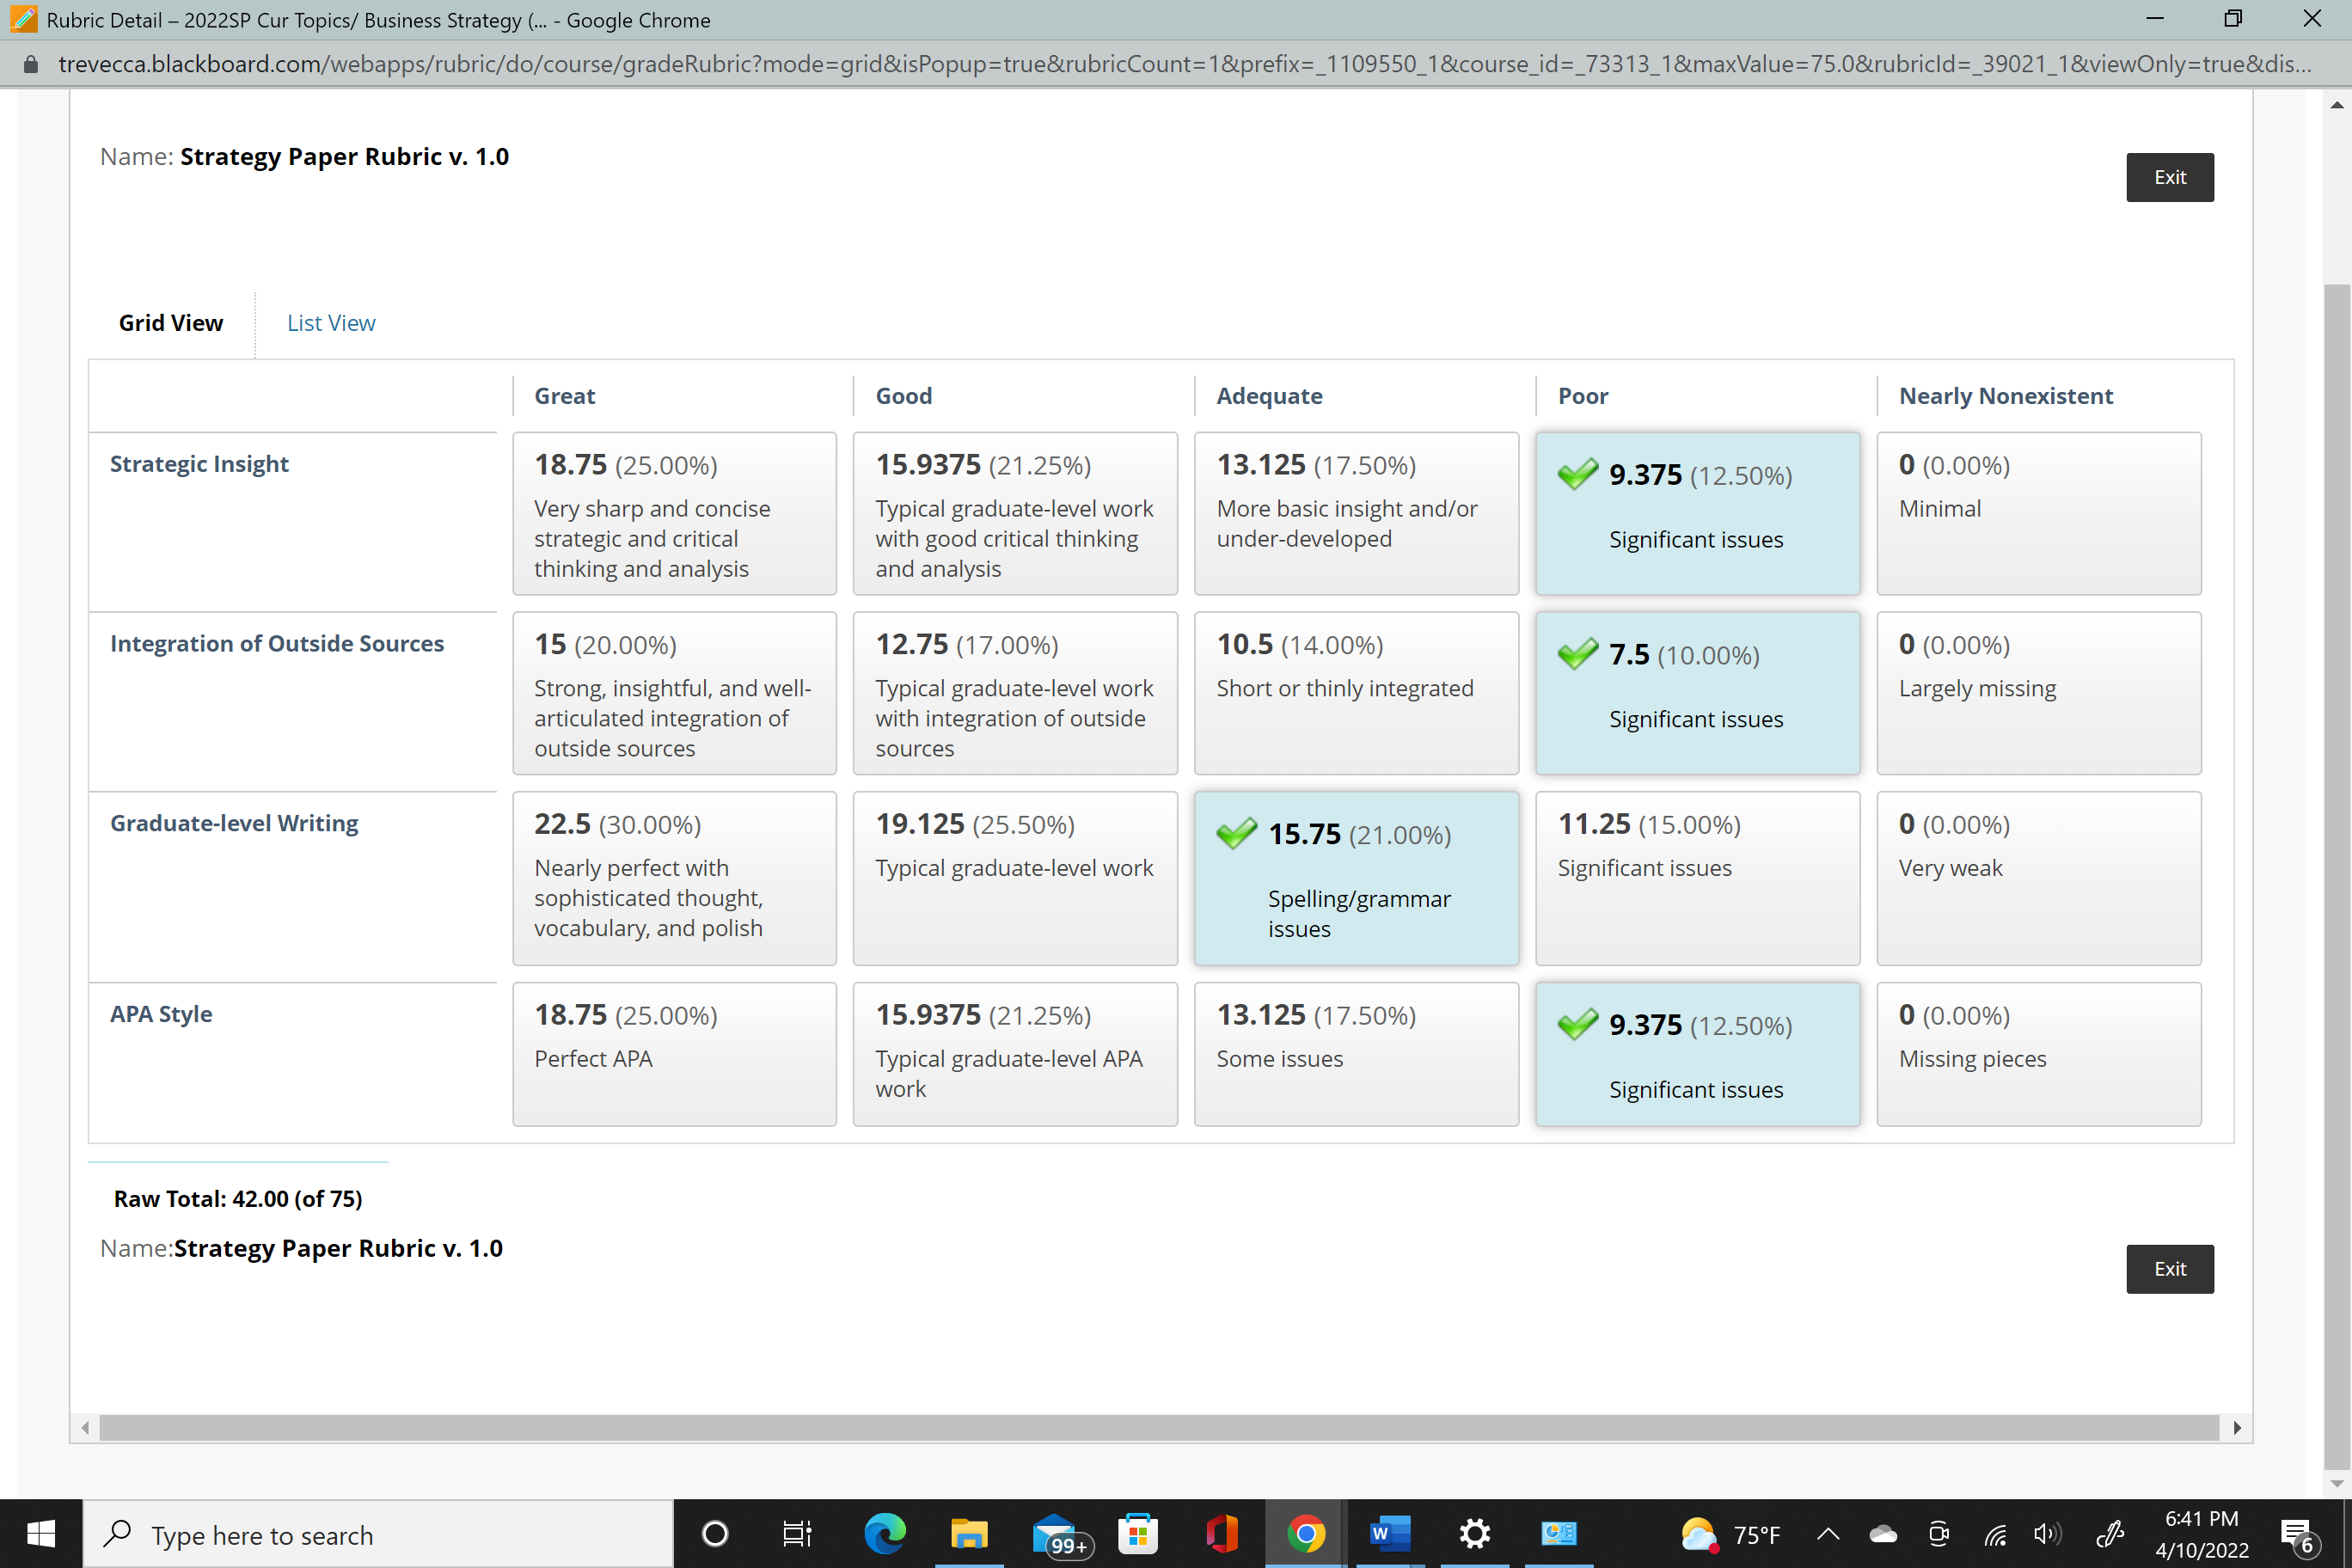Open the Settings gear icon in taskbar
Image resolution: width=2352 pixels, height=1568 pixels.
(x=1474, y=1533)
